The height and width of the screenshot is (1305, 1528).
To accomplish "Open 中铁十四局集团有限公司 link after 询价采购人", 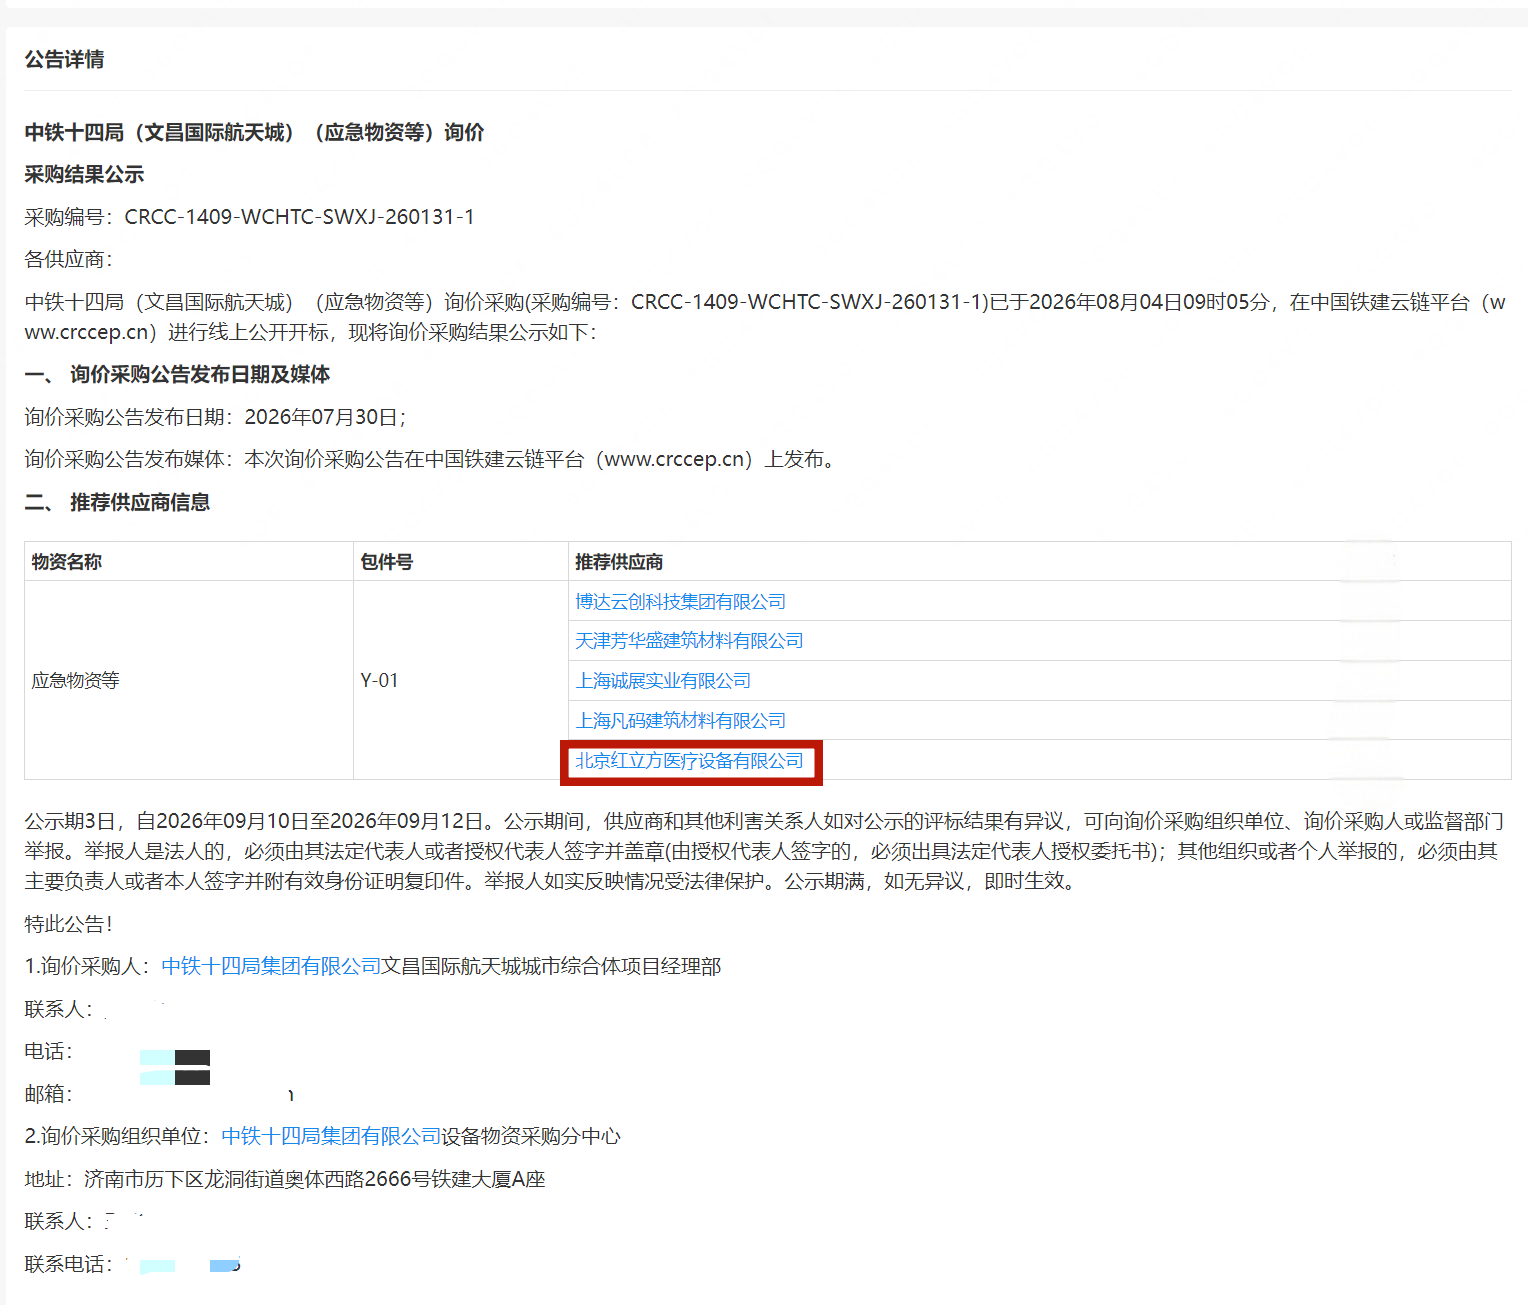I will pyautogui.click(x=271, y=966).
